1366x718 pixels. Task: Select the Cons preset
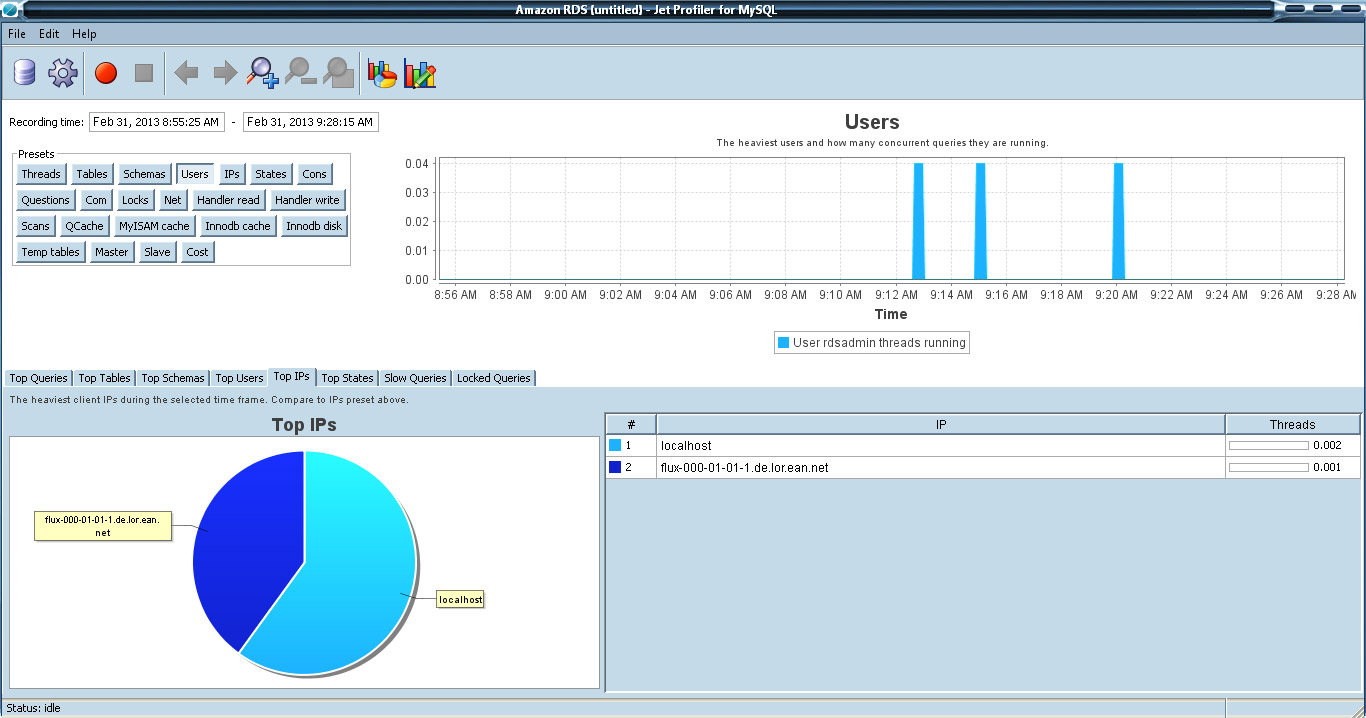pyautogui.click(x=315, y=174)
